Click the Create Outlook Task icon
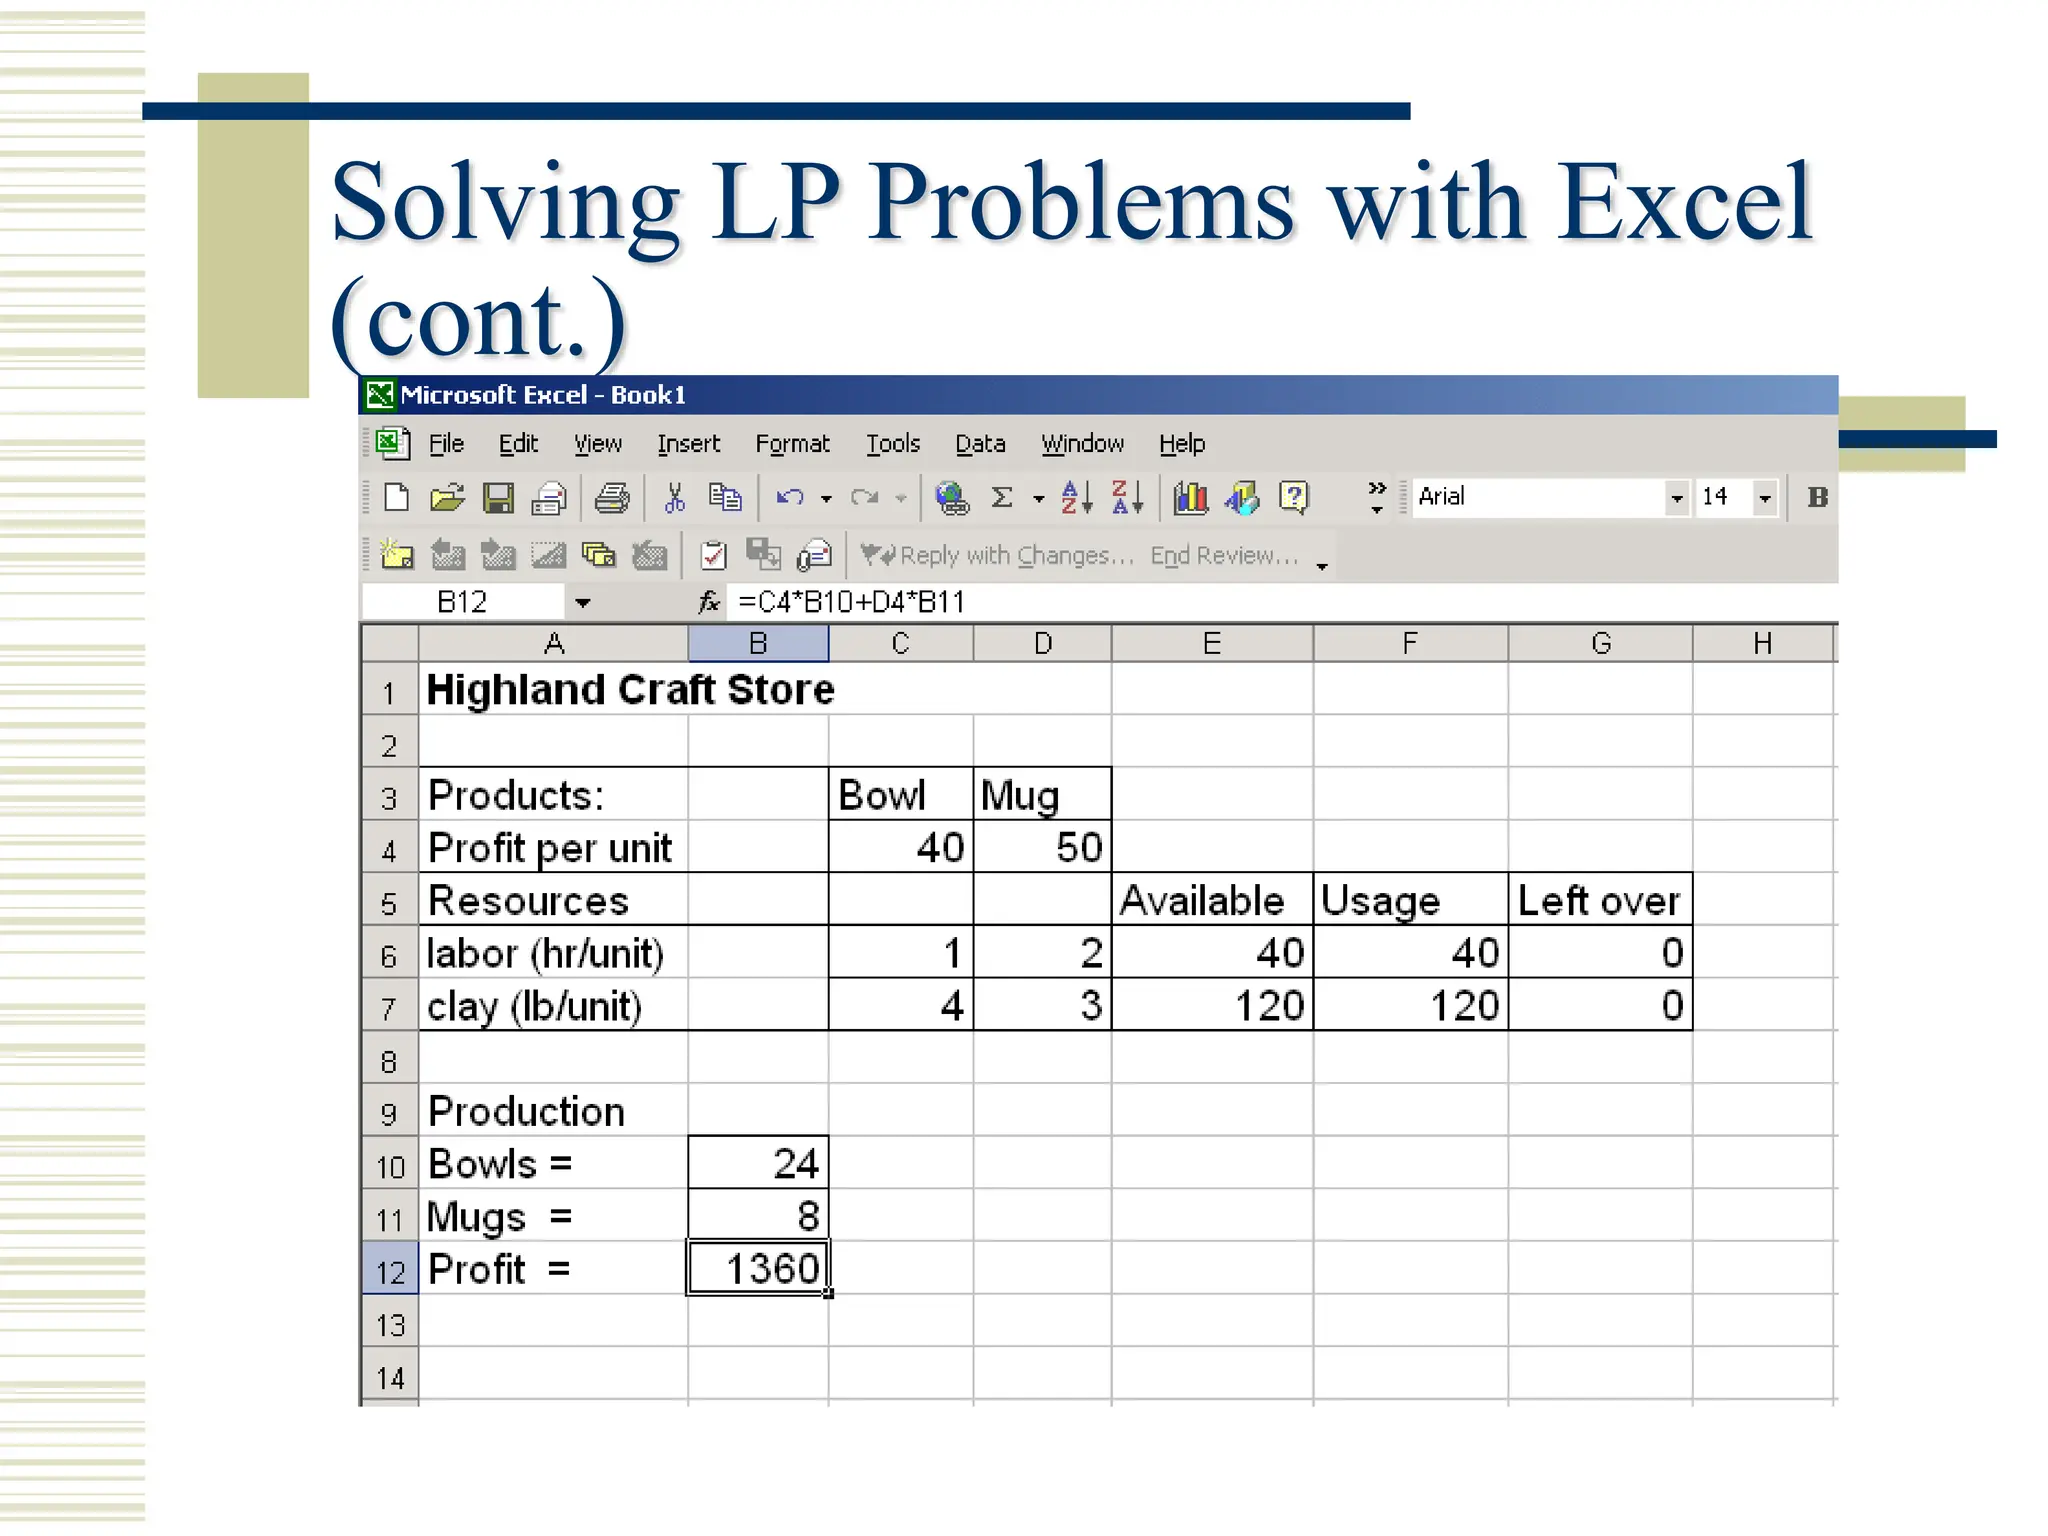The height and width of the screenshot is (1536, 2048). [713, 554]
